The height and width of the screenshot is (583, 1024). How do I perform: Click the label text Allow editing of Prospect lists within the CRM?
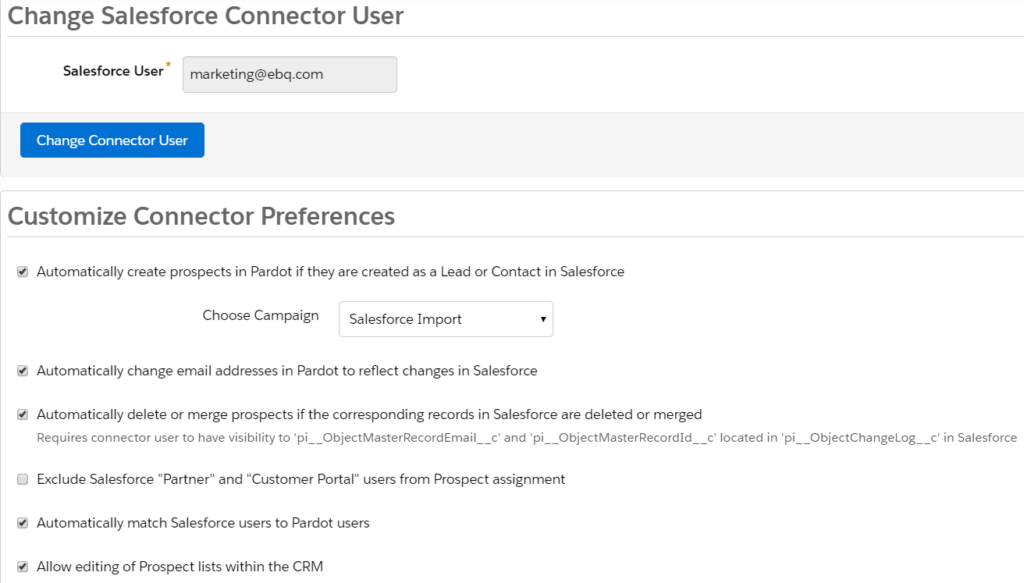click(x=180, y=567)
